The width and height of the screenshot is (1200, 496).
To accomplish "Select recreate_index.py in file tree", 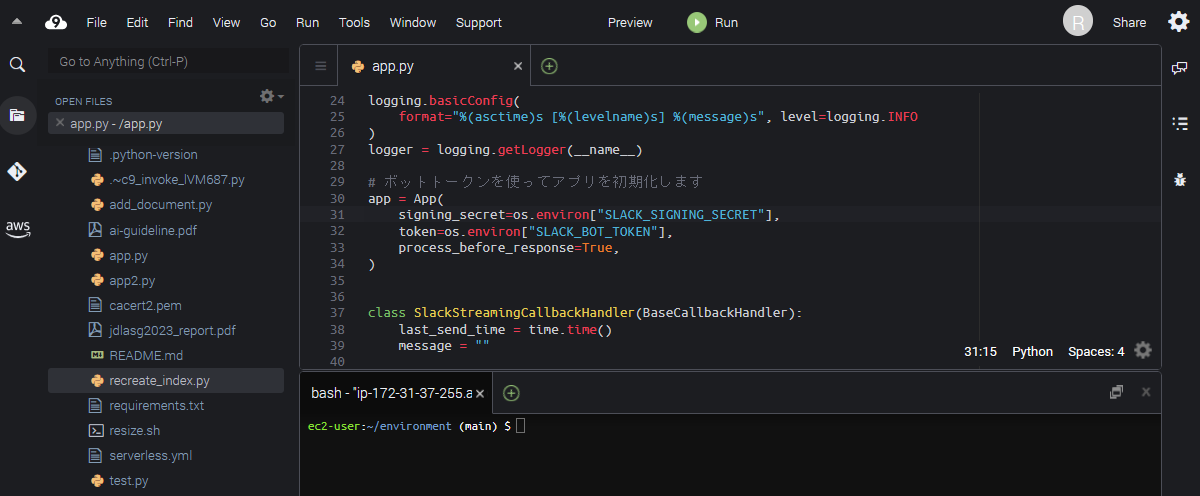I will (x=166, y=381).
